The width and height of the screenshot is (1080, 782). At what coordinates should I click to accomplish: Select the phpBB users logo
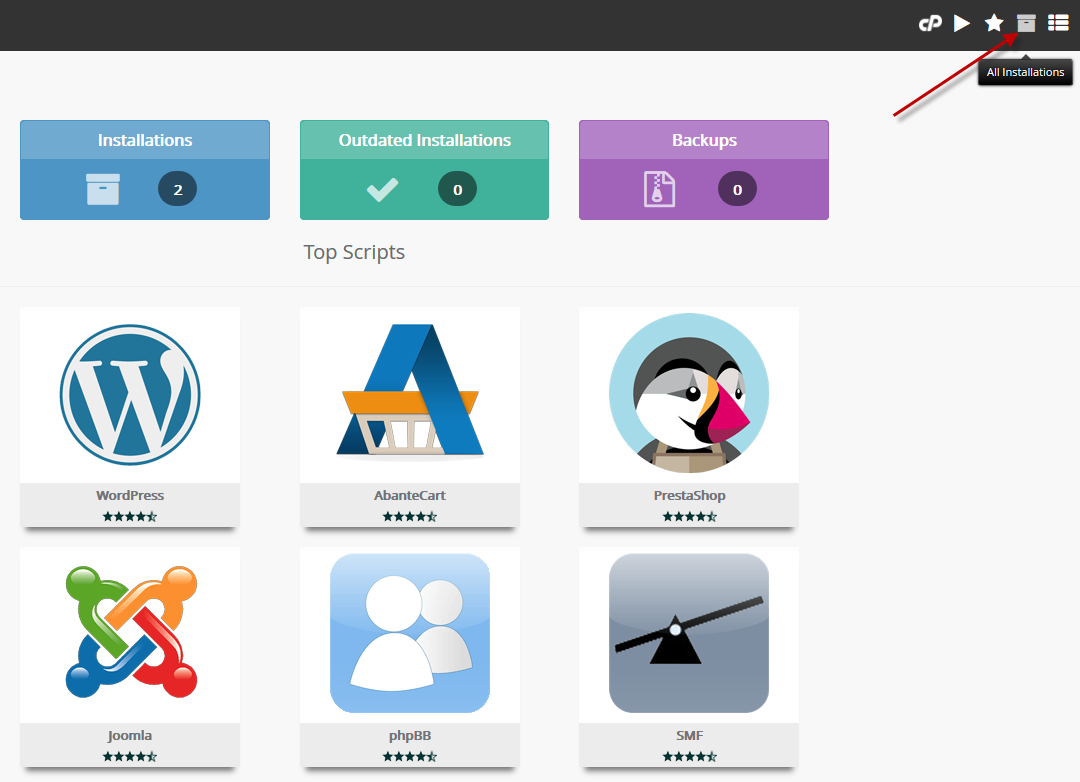click(410, 633)
